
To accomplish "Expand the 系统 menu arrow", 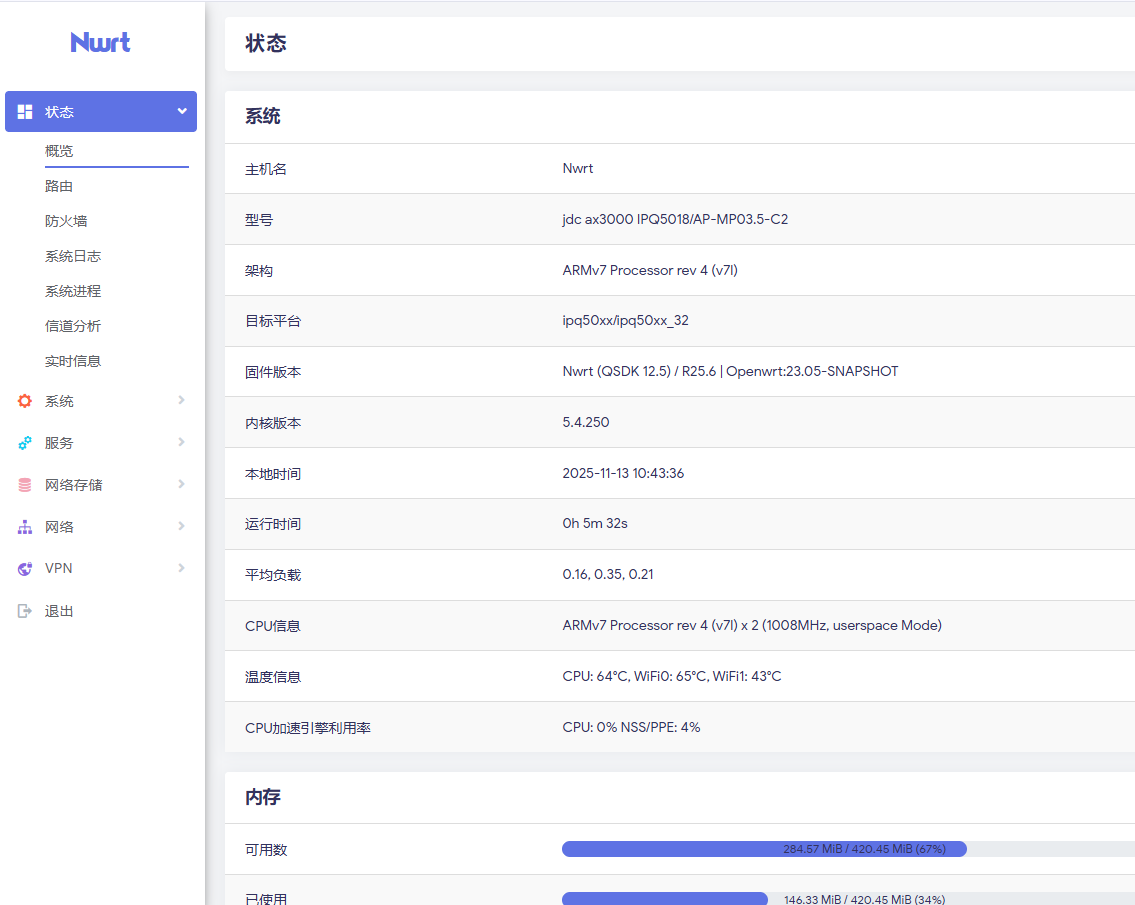I will 181,400.
